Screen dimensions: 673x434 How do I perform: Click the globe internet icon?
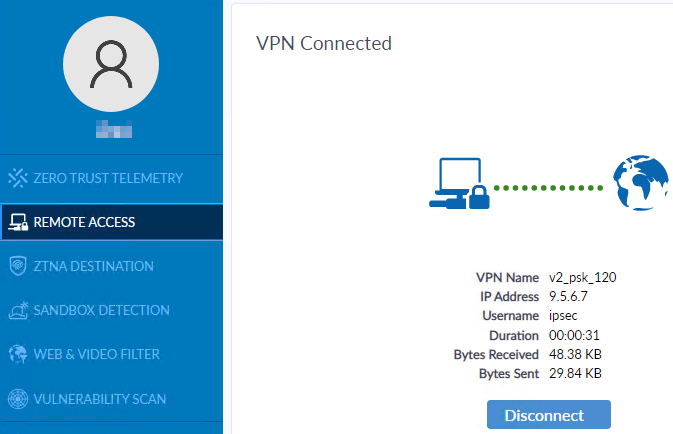click(640, 183)
